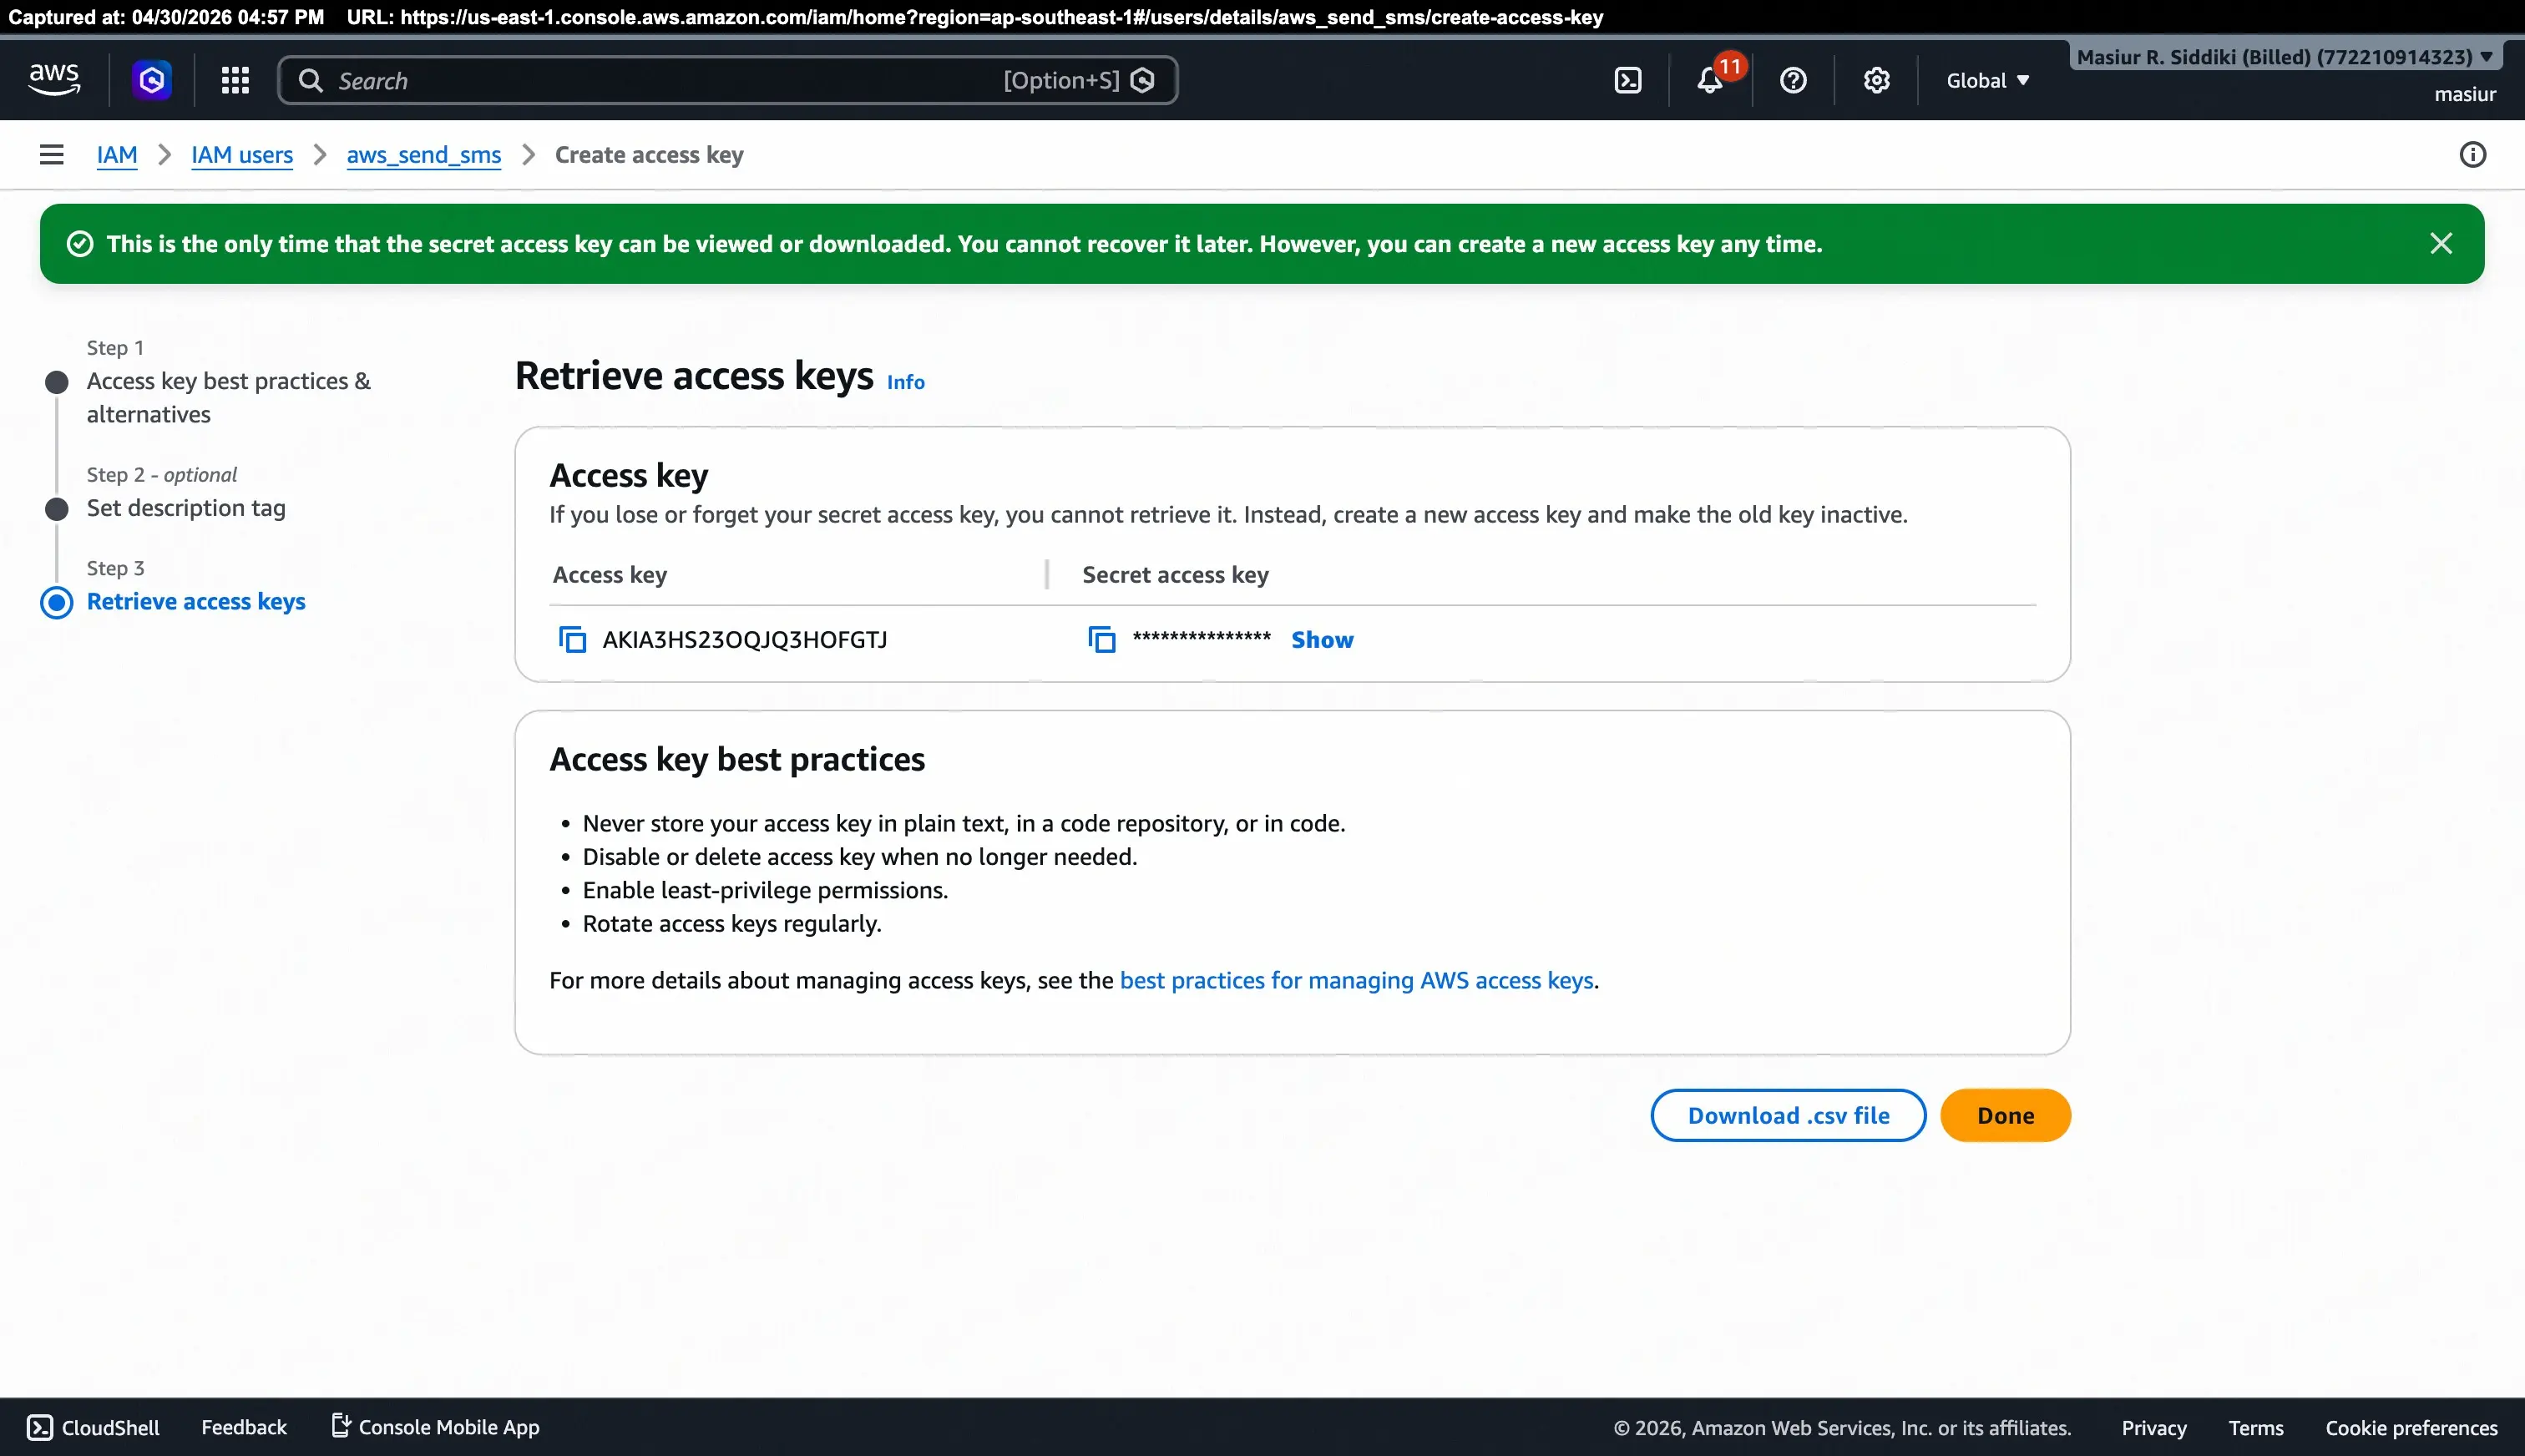
Task: Open notifications bell with 11 alerts
Action: click(1711, 80)
